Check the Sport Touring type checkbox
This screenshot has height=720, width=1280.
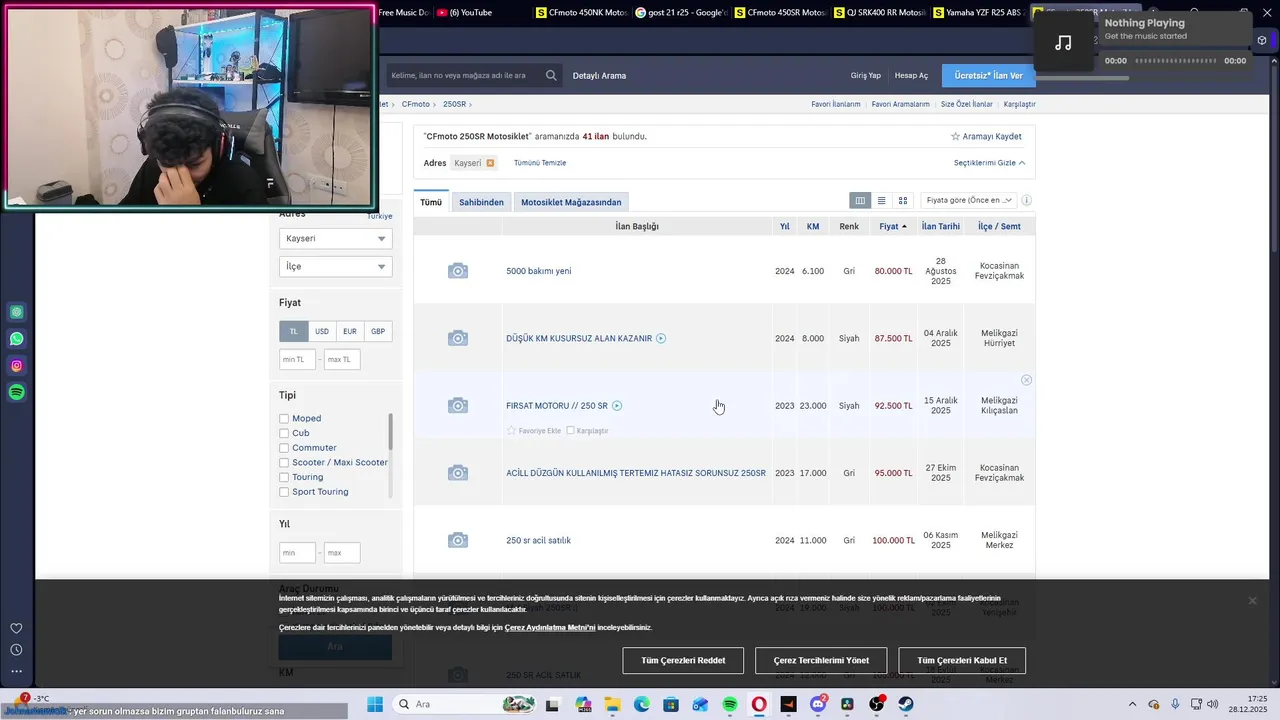tap(284, 492)
